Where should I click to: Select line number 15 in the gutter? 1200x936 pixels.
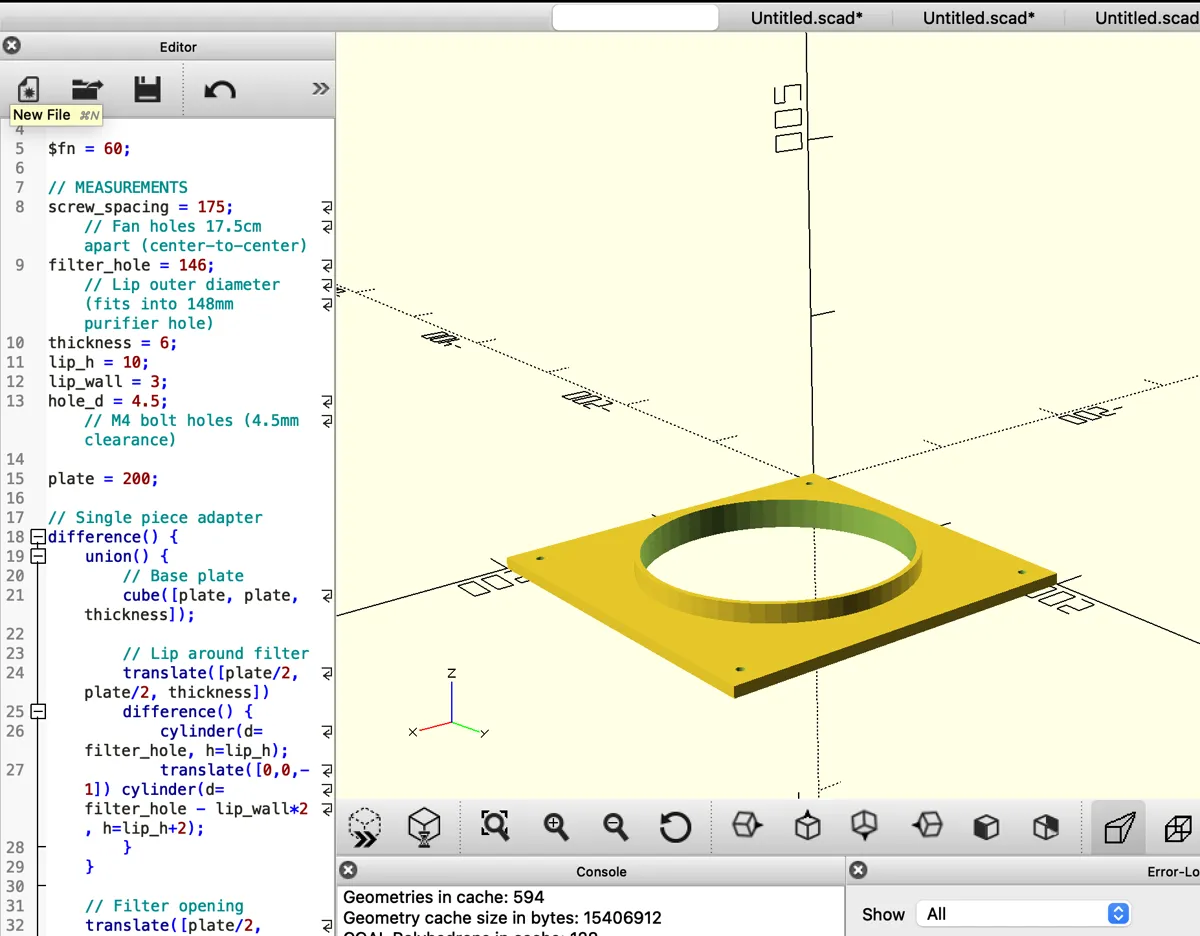pyautogui.click(x=15, y=479)
